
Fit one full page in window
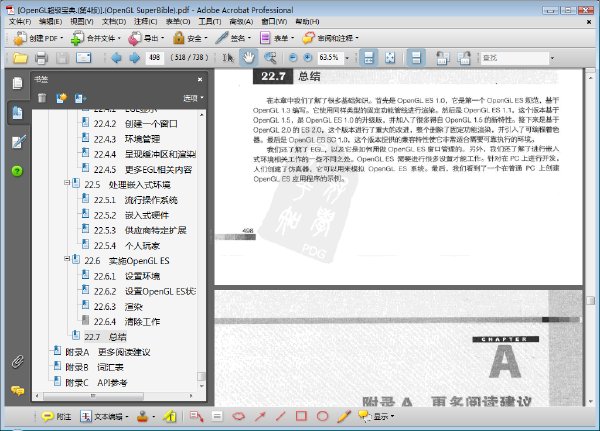point(390,58)
